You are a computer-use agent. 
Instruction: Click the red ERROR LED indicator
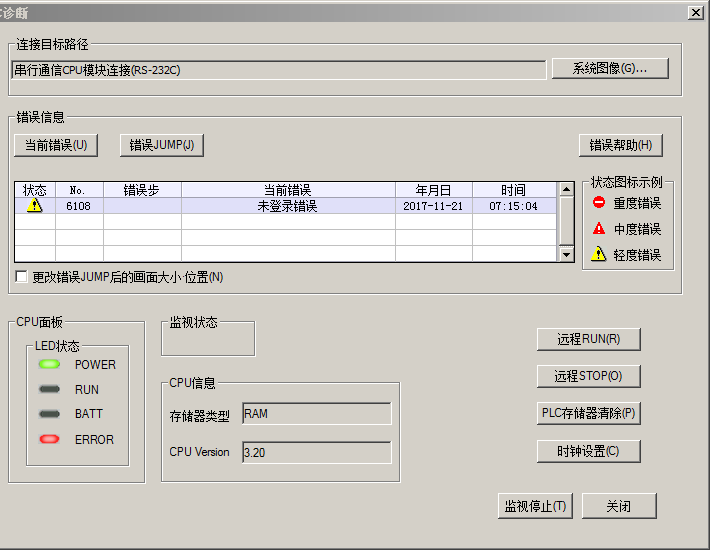(49, 439)
